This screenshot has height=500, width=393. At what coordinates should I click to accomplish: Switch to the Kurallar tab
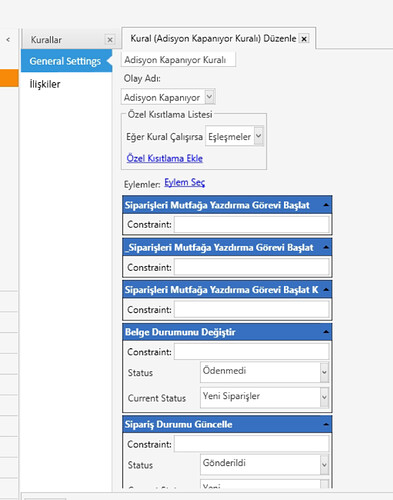(46, 40)
